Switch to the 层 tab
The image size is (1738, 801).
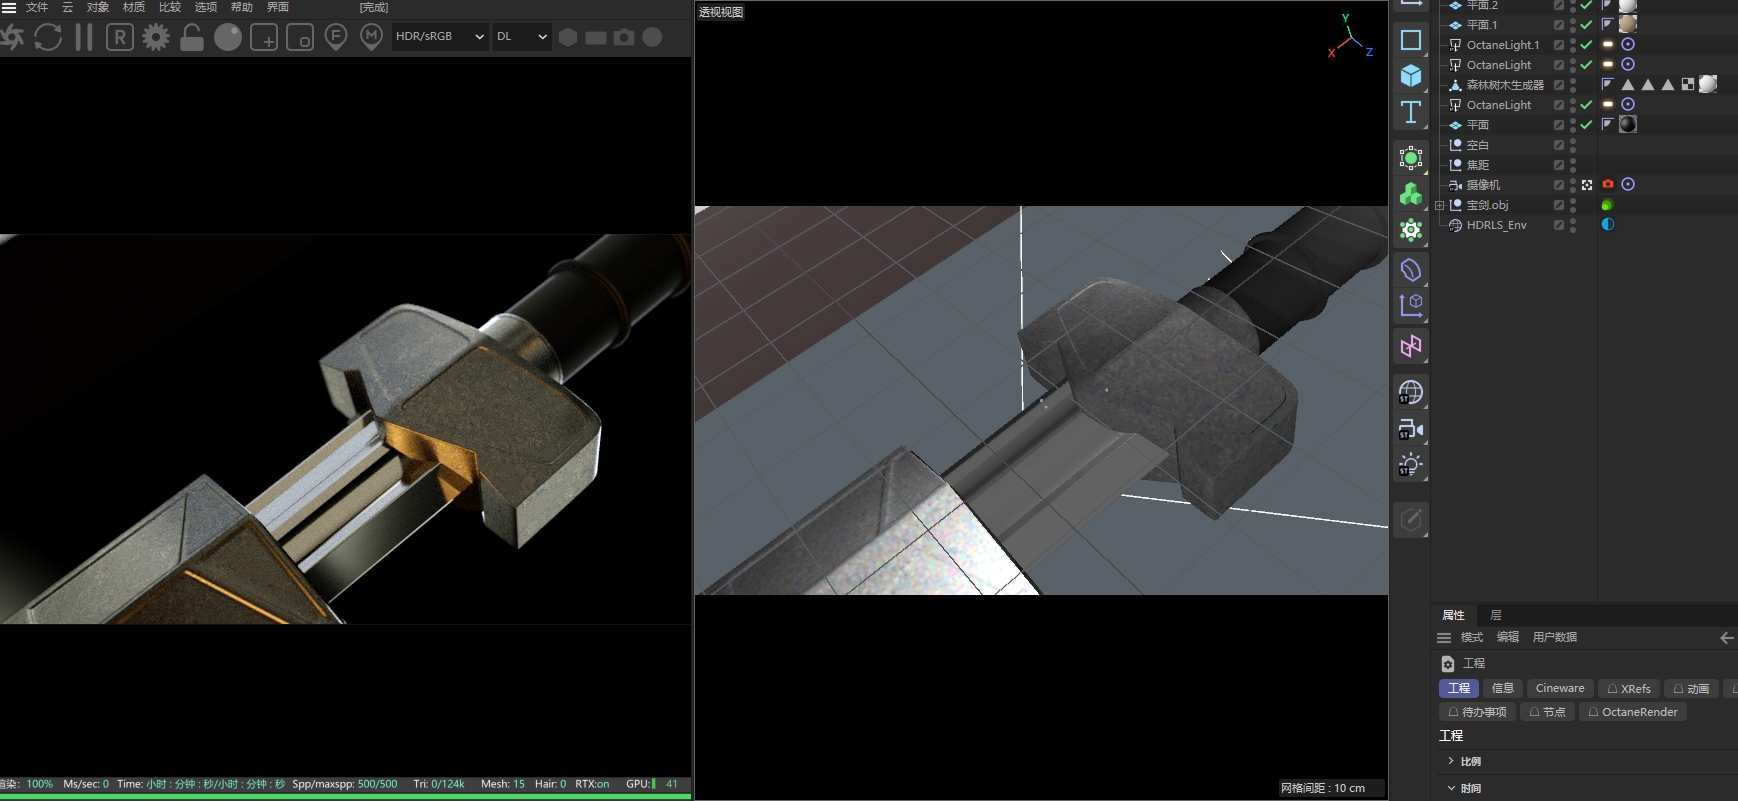(x=1496, y=615)
